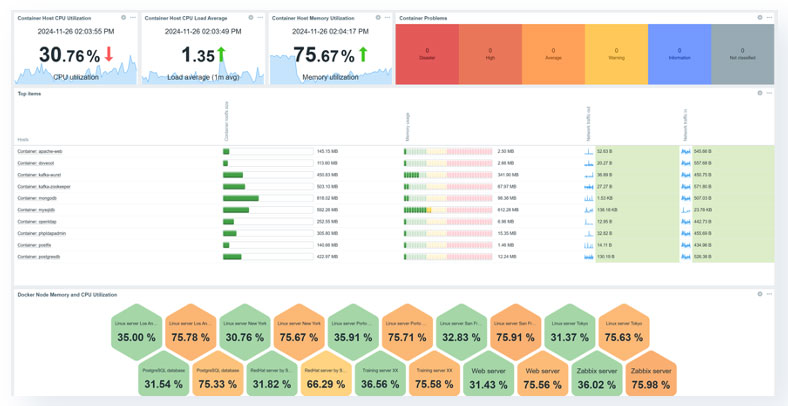Open three-dot menu of CPU Load Average widget
This screenshot has height=406, width=788.
[260, 18]
